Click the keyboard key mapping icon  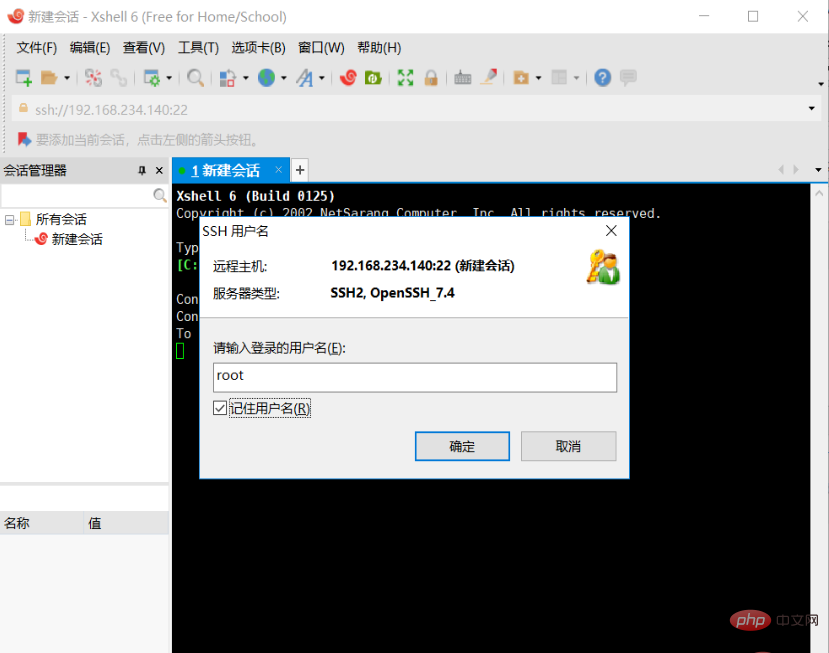tap(463, 78)
